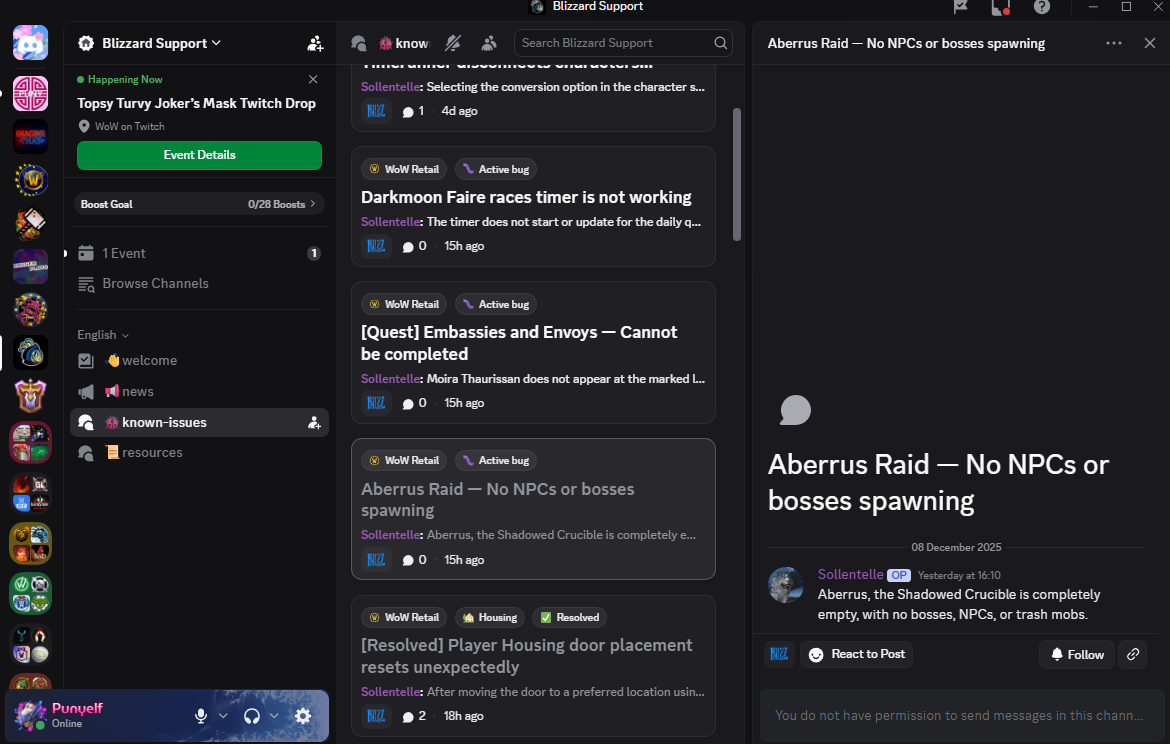1170x744 pixels.
Task: Click the Resolved tag on door placement post
Action: click(569, 617)
